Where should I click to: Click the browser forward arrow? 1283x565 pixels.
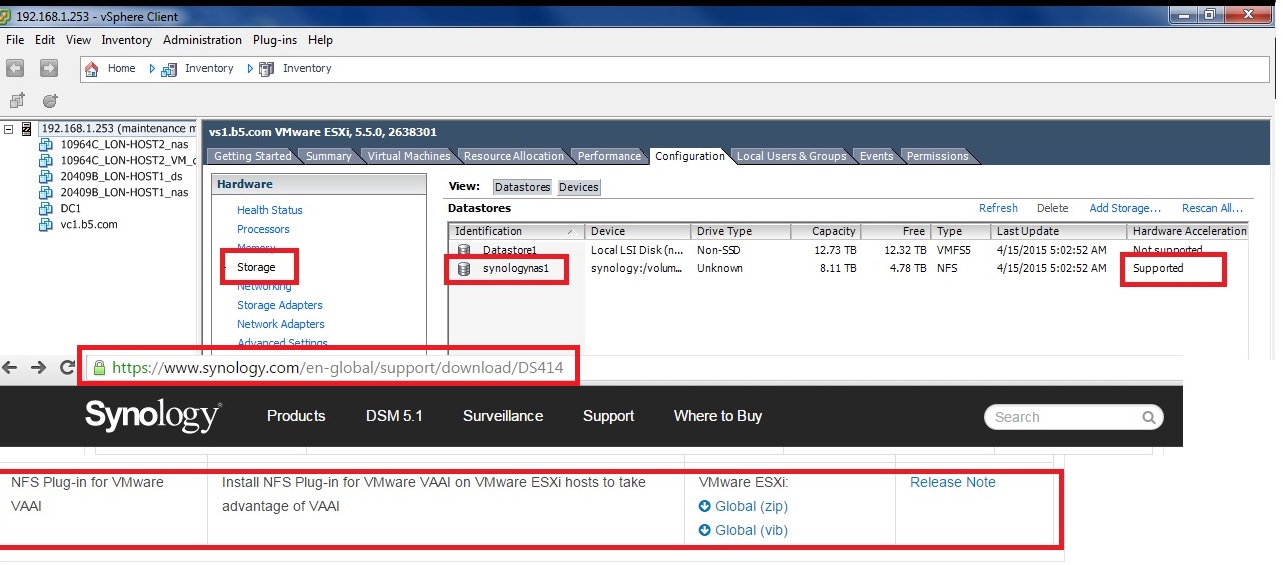click(38, 367)
